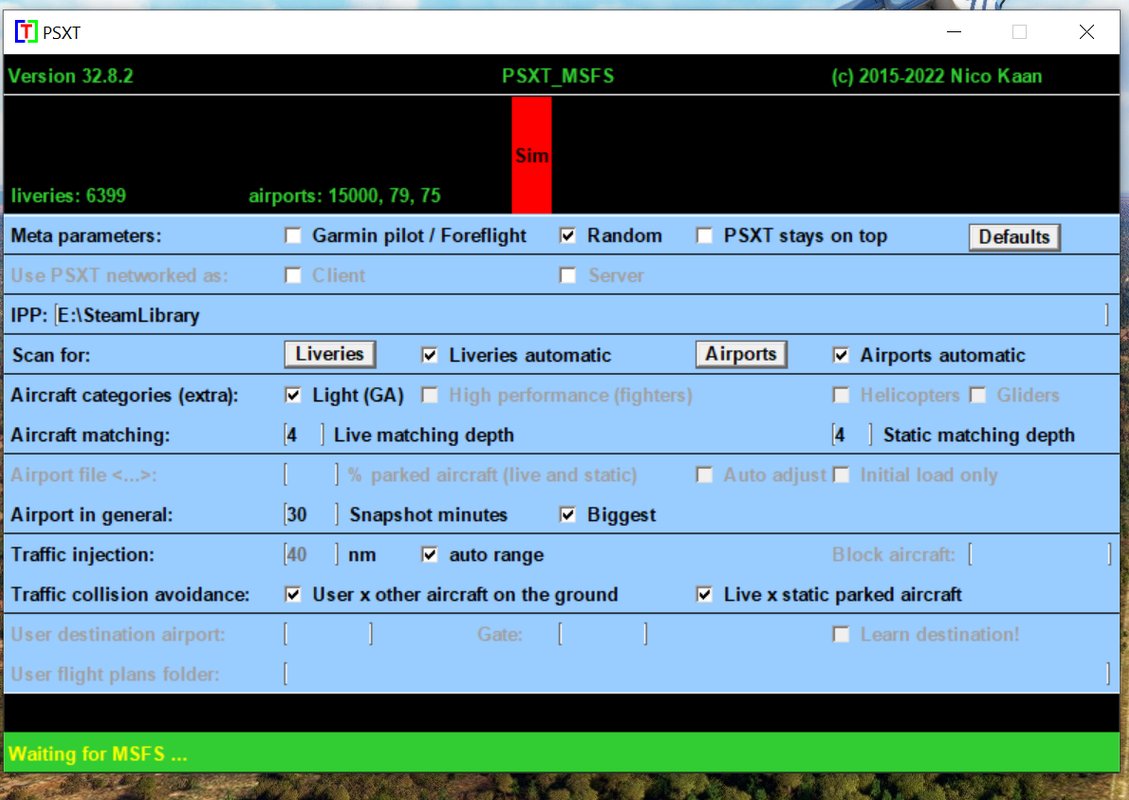This screenshot has width=1129, height=800.
Task: Click the Waiting for MSFS ... status
Action: tap(97, 754)
